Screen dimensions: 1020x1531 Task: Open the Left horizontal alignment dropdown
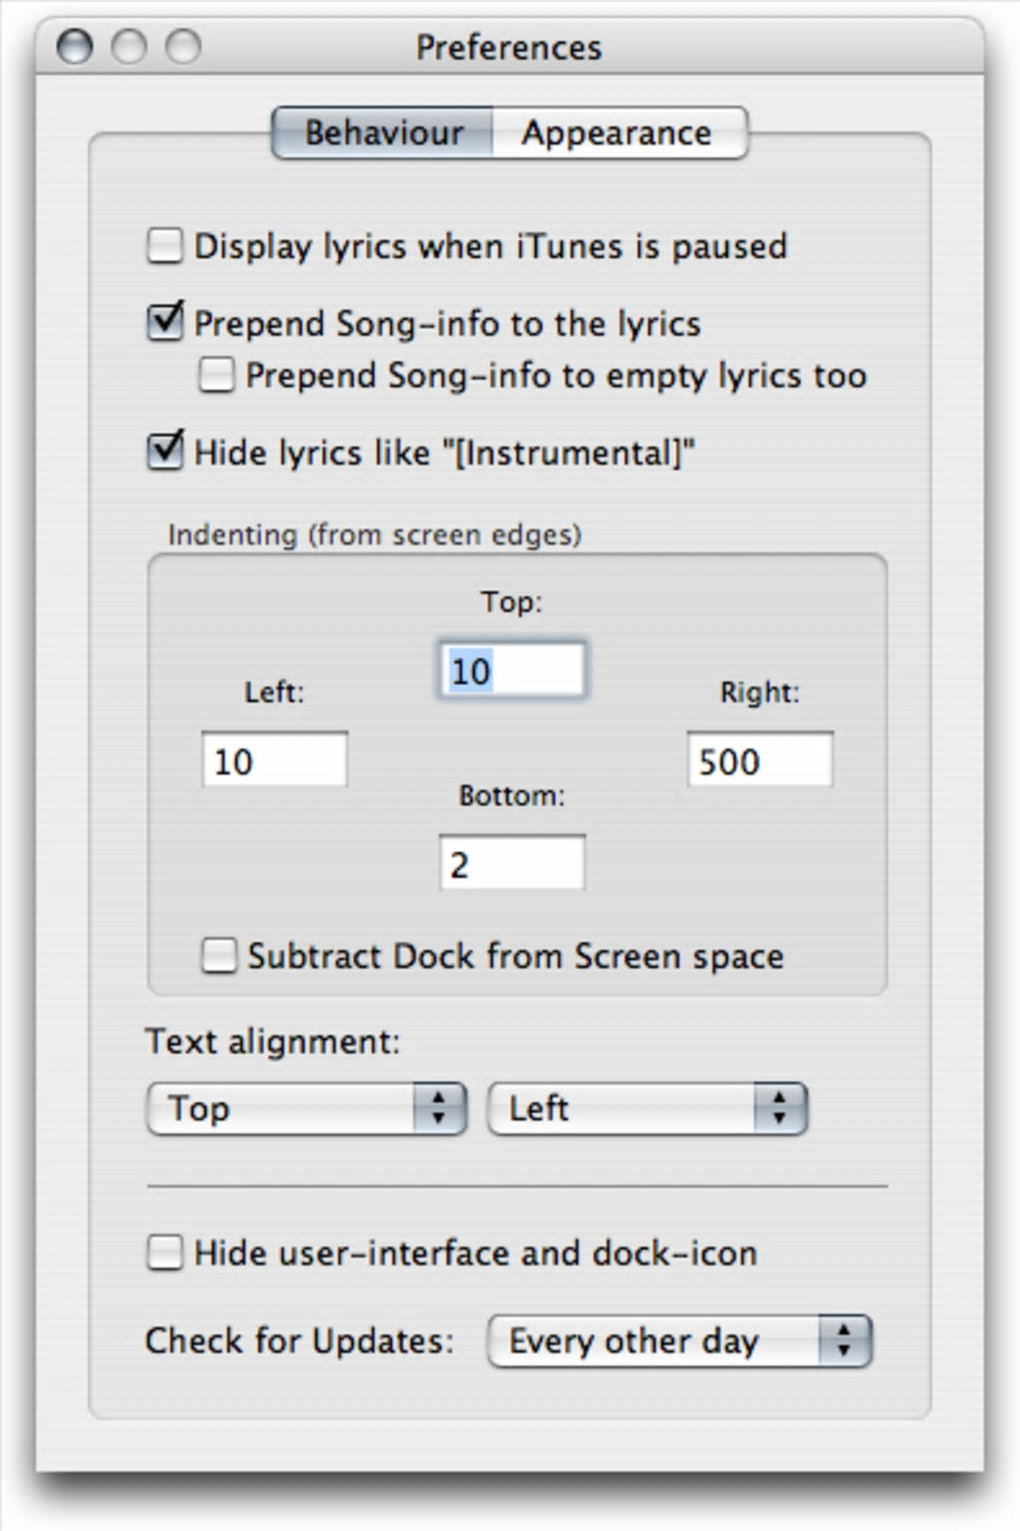[647, 1109]
